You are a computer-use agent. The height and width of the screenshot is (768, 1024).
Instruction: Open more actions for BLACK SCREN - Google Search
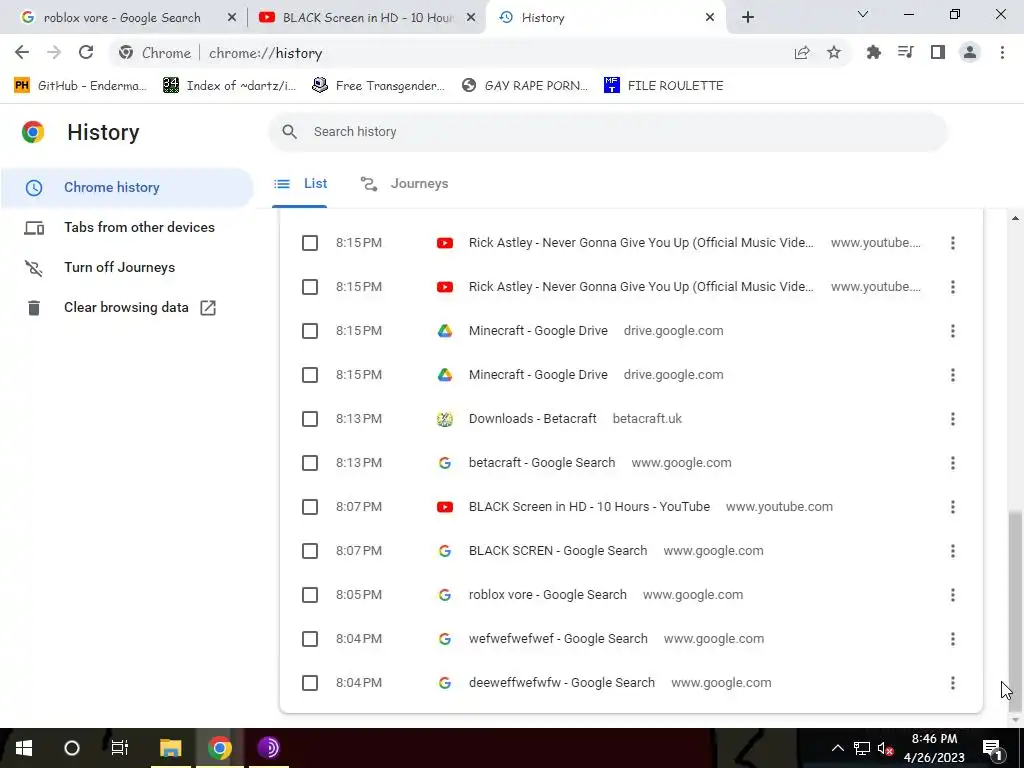[953, 551]
